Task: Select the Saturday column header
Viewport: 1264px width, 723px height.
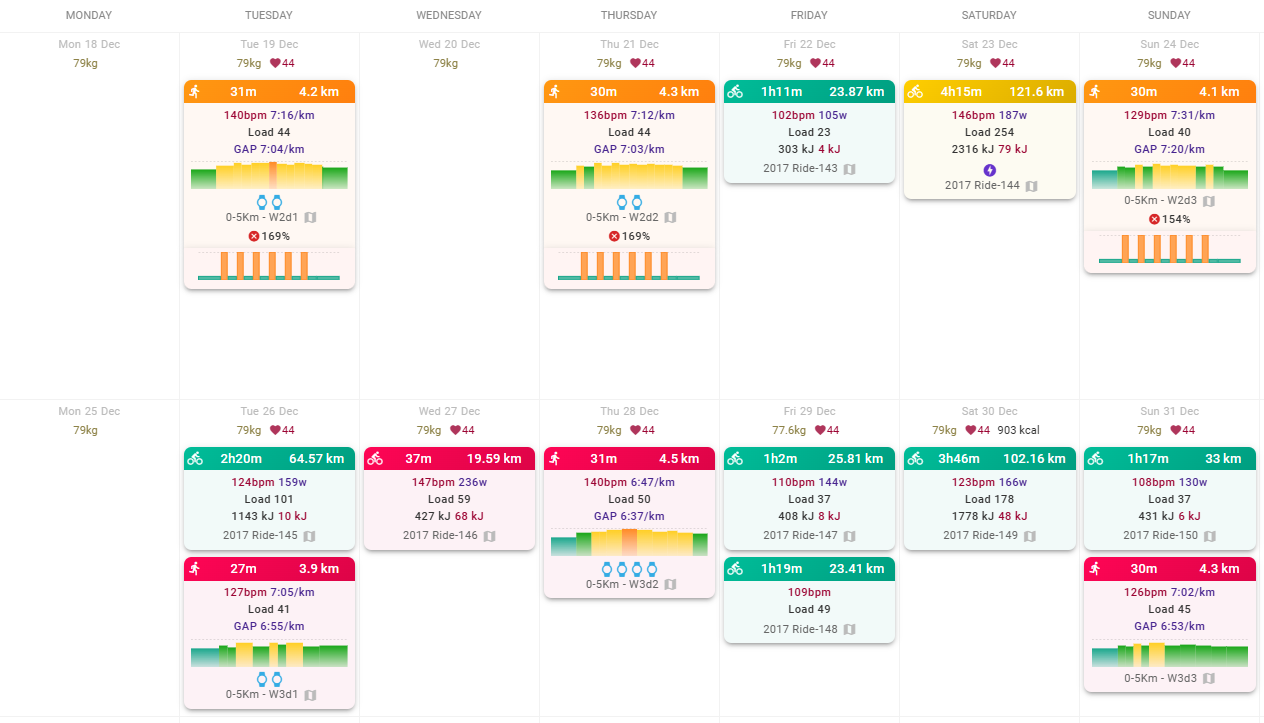Action: (x=989, y=15)
